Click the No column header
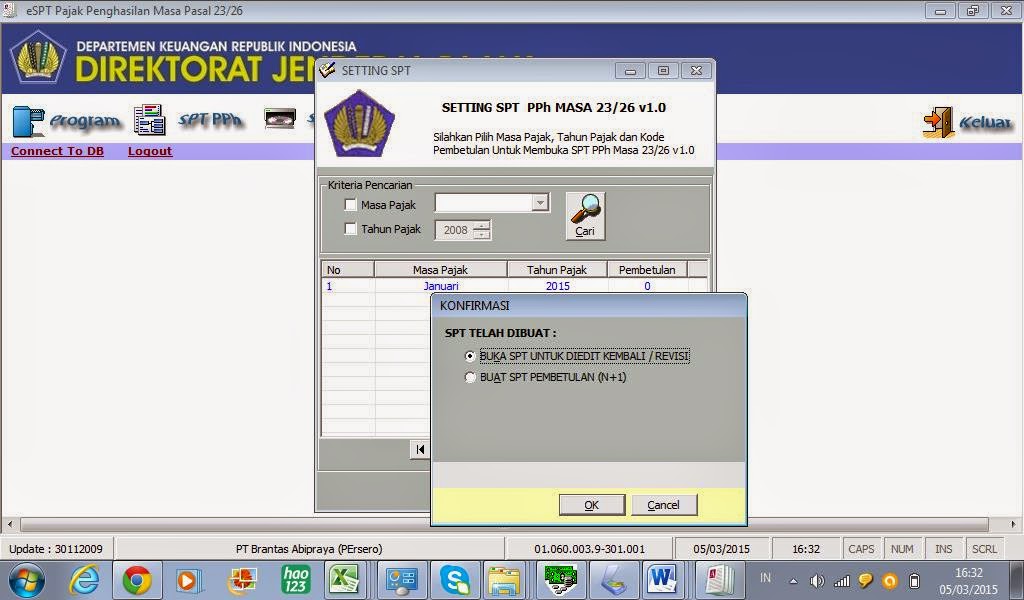1024x600 pixels. pos(348,270)
